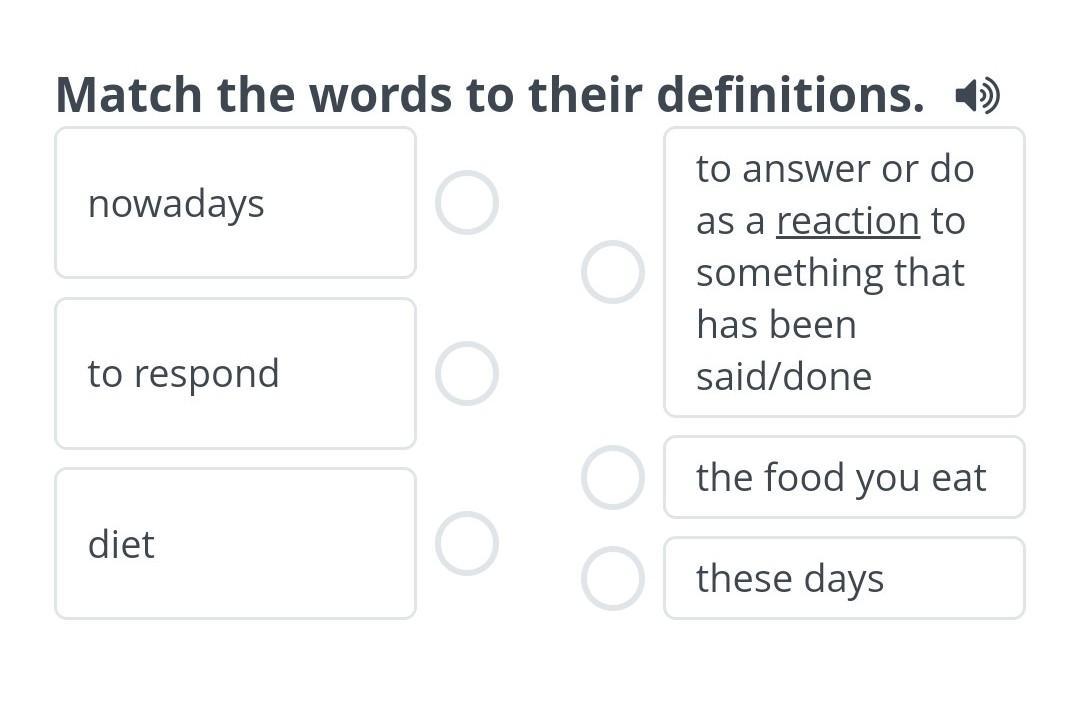Open the underlined 'reaction' link

[x=848, y=222]
